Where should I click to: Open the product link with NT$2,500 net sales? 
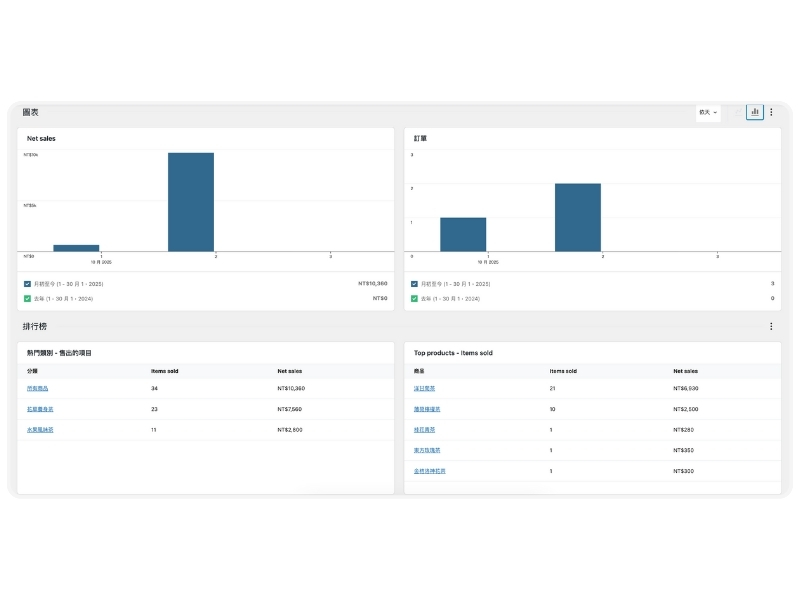(x=428, y=409)
